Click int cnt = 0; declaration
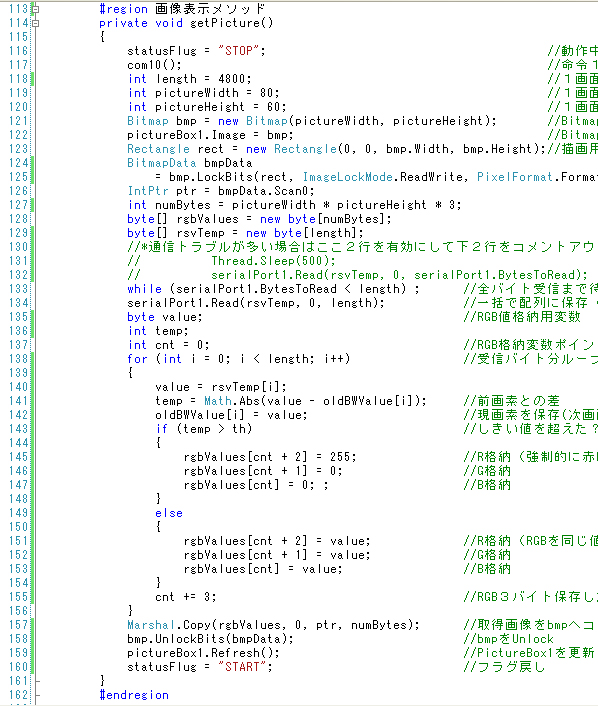Image resolution: width=598 pixels, height=706 pixels. click(x=168, y=344)
